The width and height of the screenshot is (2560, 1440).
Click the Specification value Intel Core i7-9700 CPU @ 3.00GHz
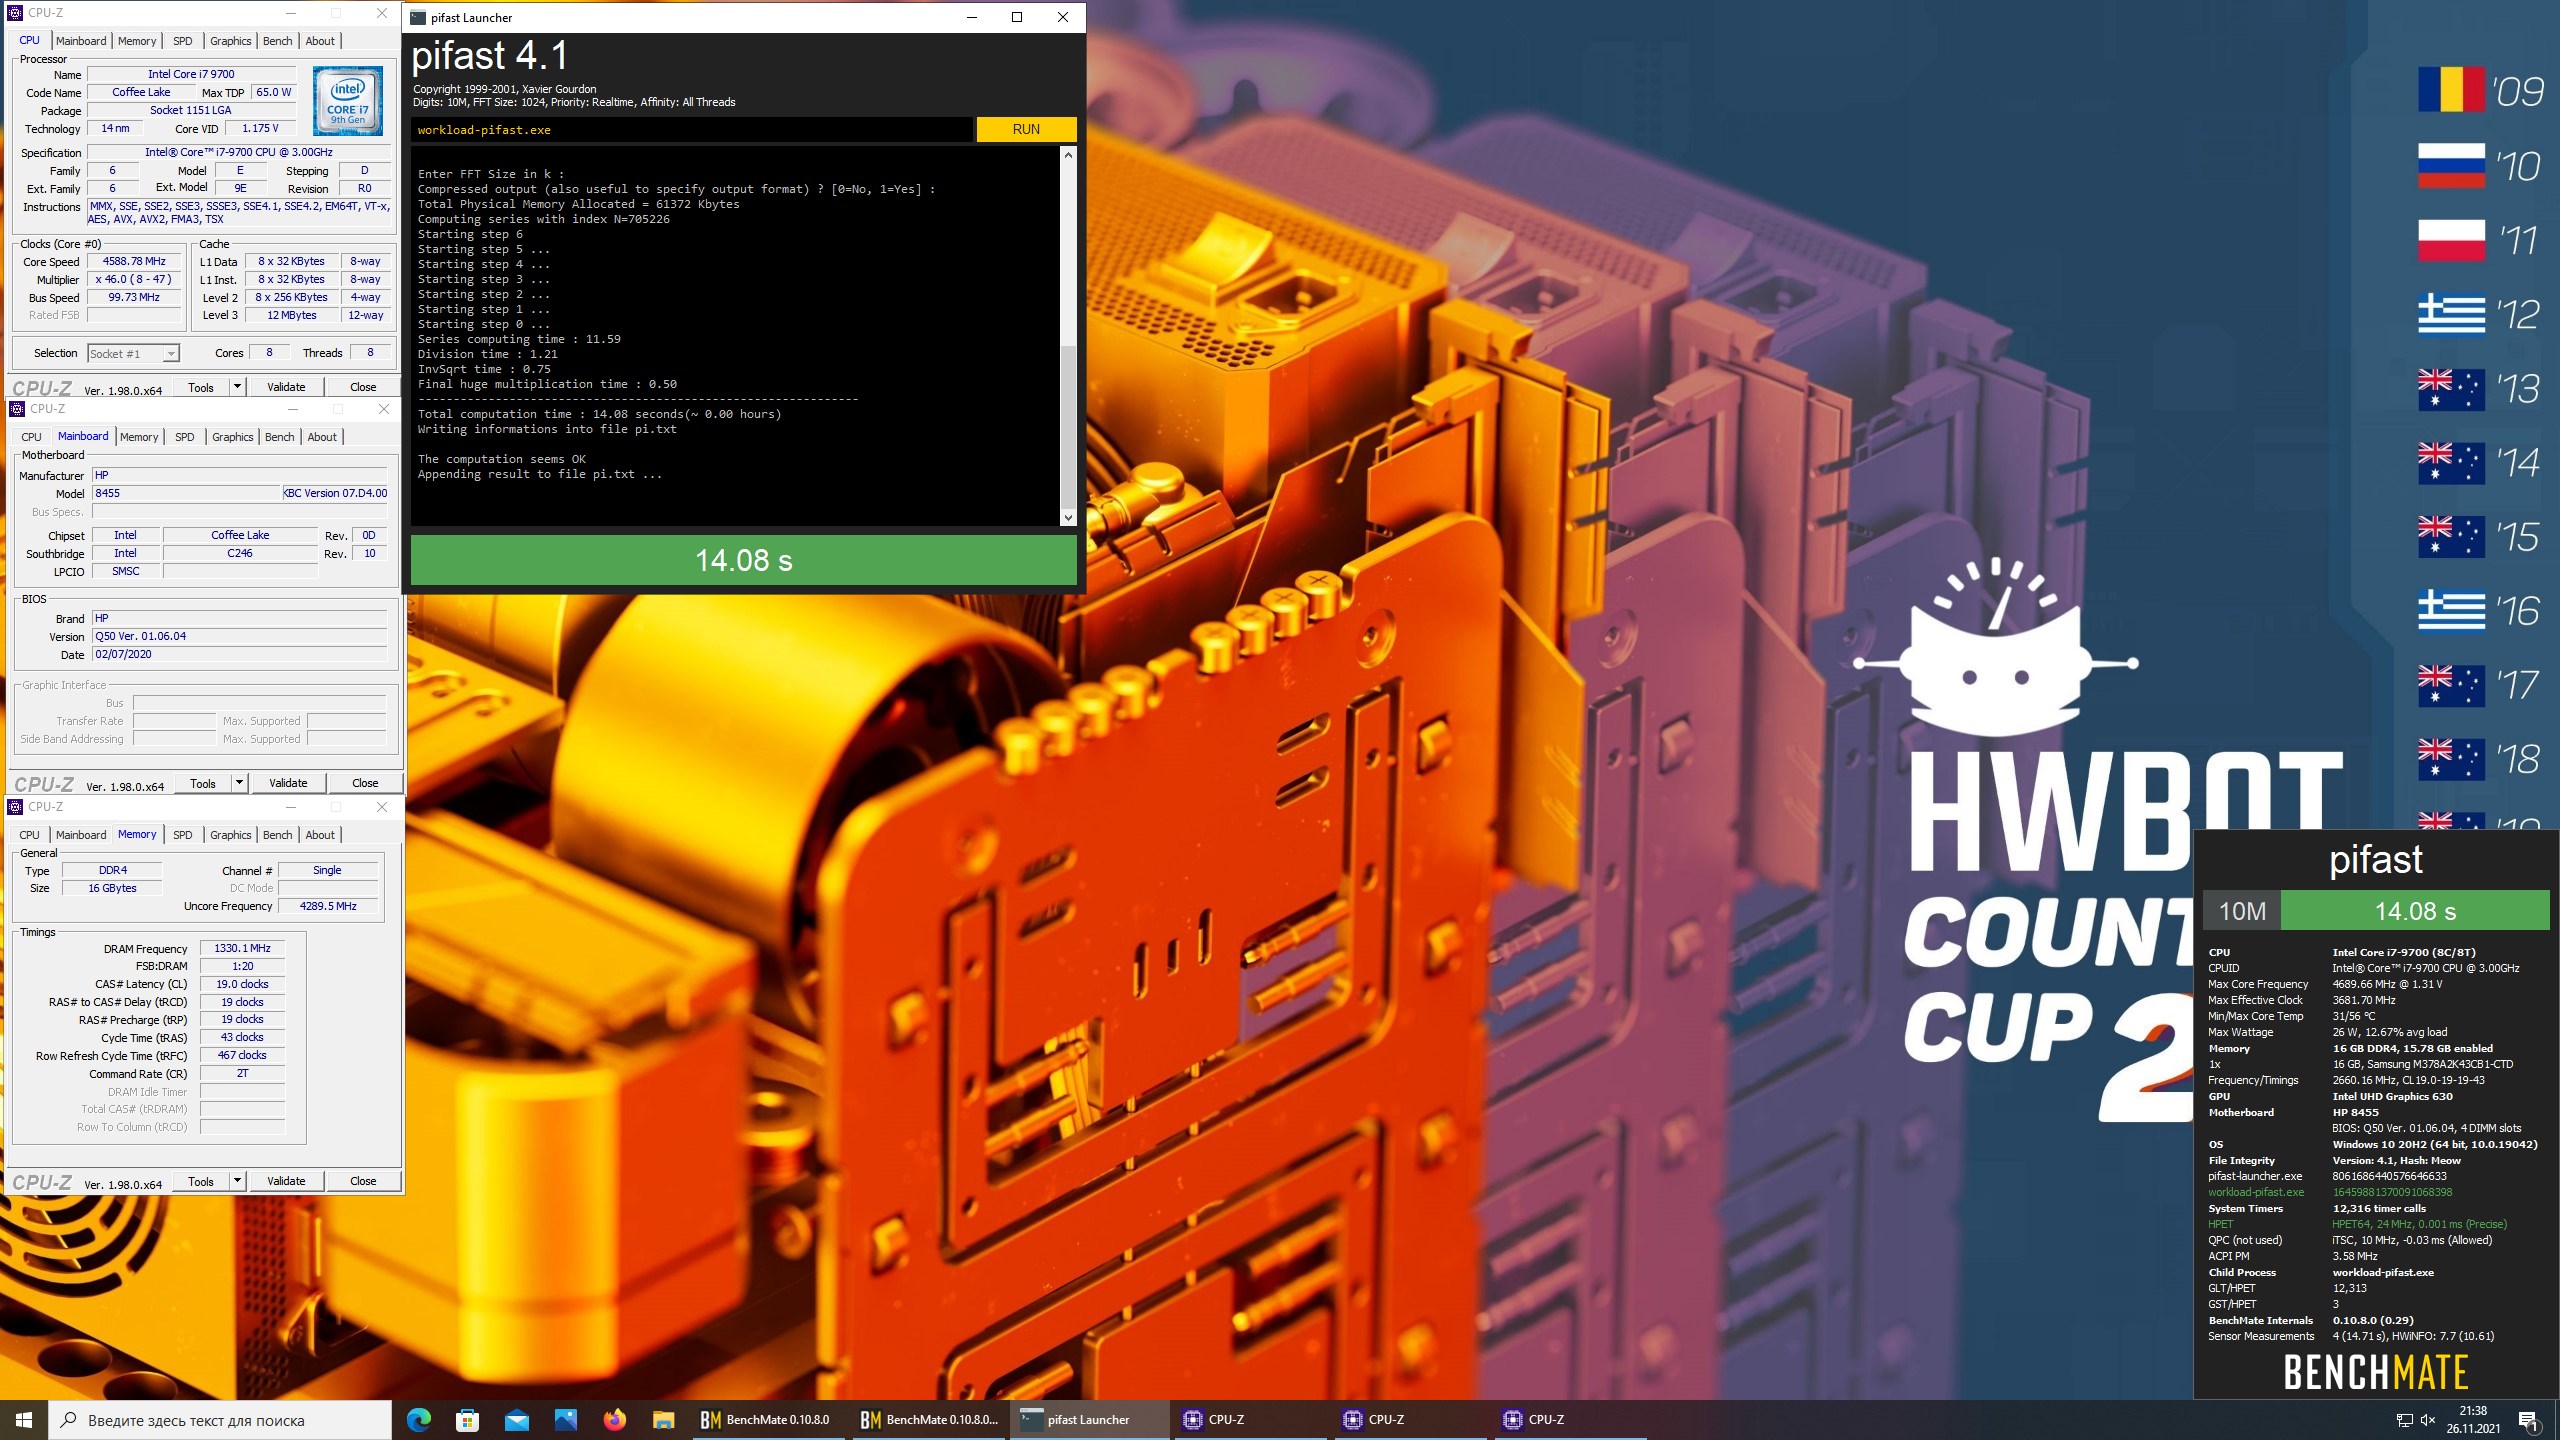239,152
